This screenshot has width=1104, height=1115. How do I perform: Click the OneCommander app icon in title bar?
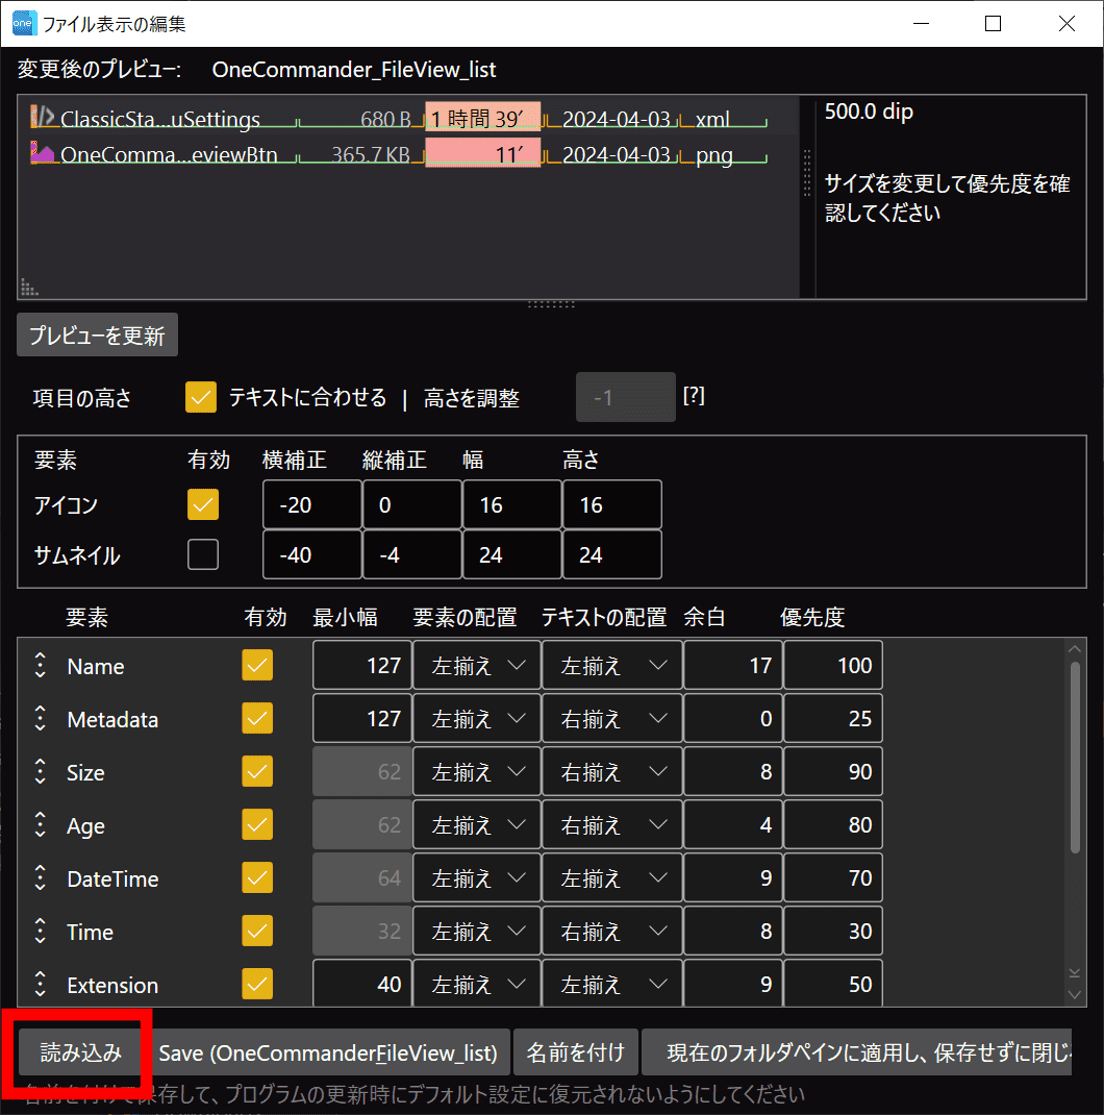click(23, 23)
